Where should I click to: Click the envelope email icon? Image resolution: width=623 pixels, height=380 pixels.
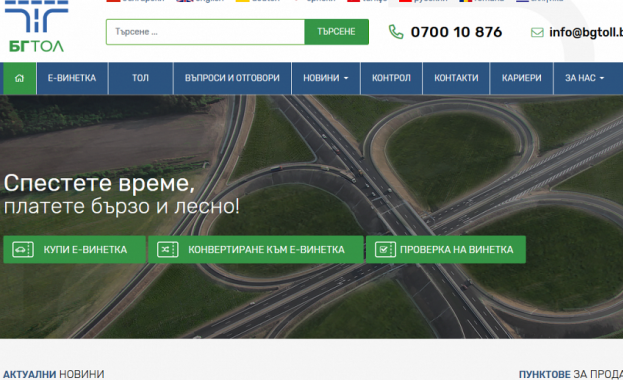pyautogui.click(x=537, y=32)
